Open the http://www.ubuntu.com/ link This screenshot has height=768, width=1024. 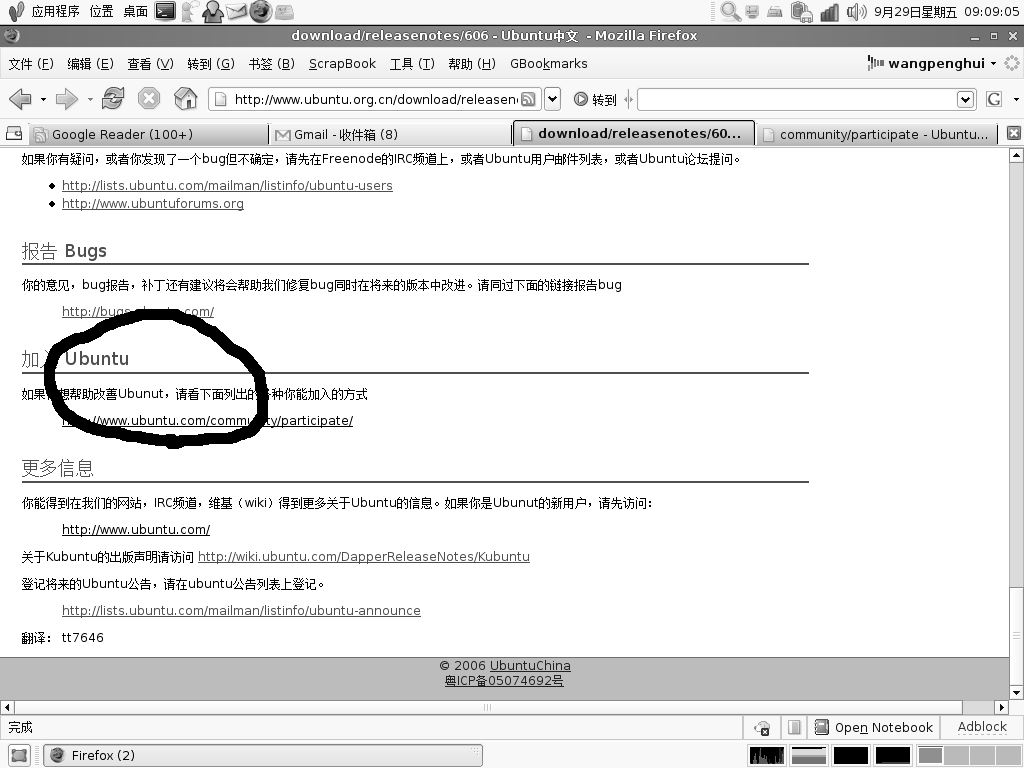click(x=136, y=530)
